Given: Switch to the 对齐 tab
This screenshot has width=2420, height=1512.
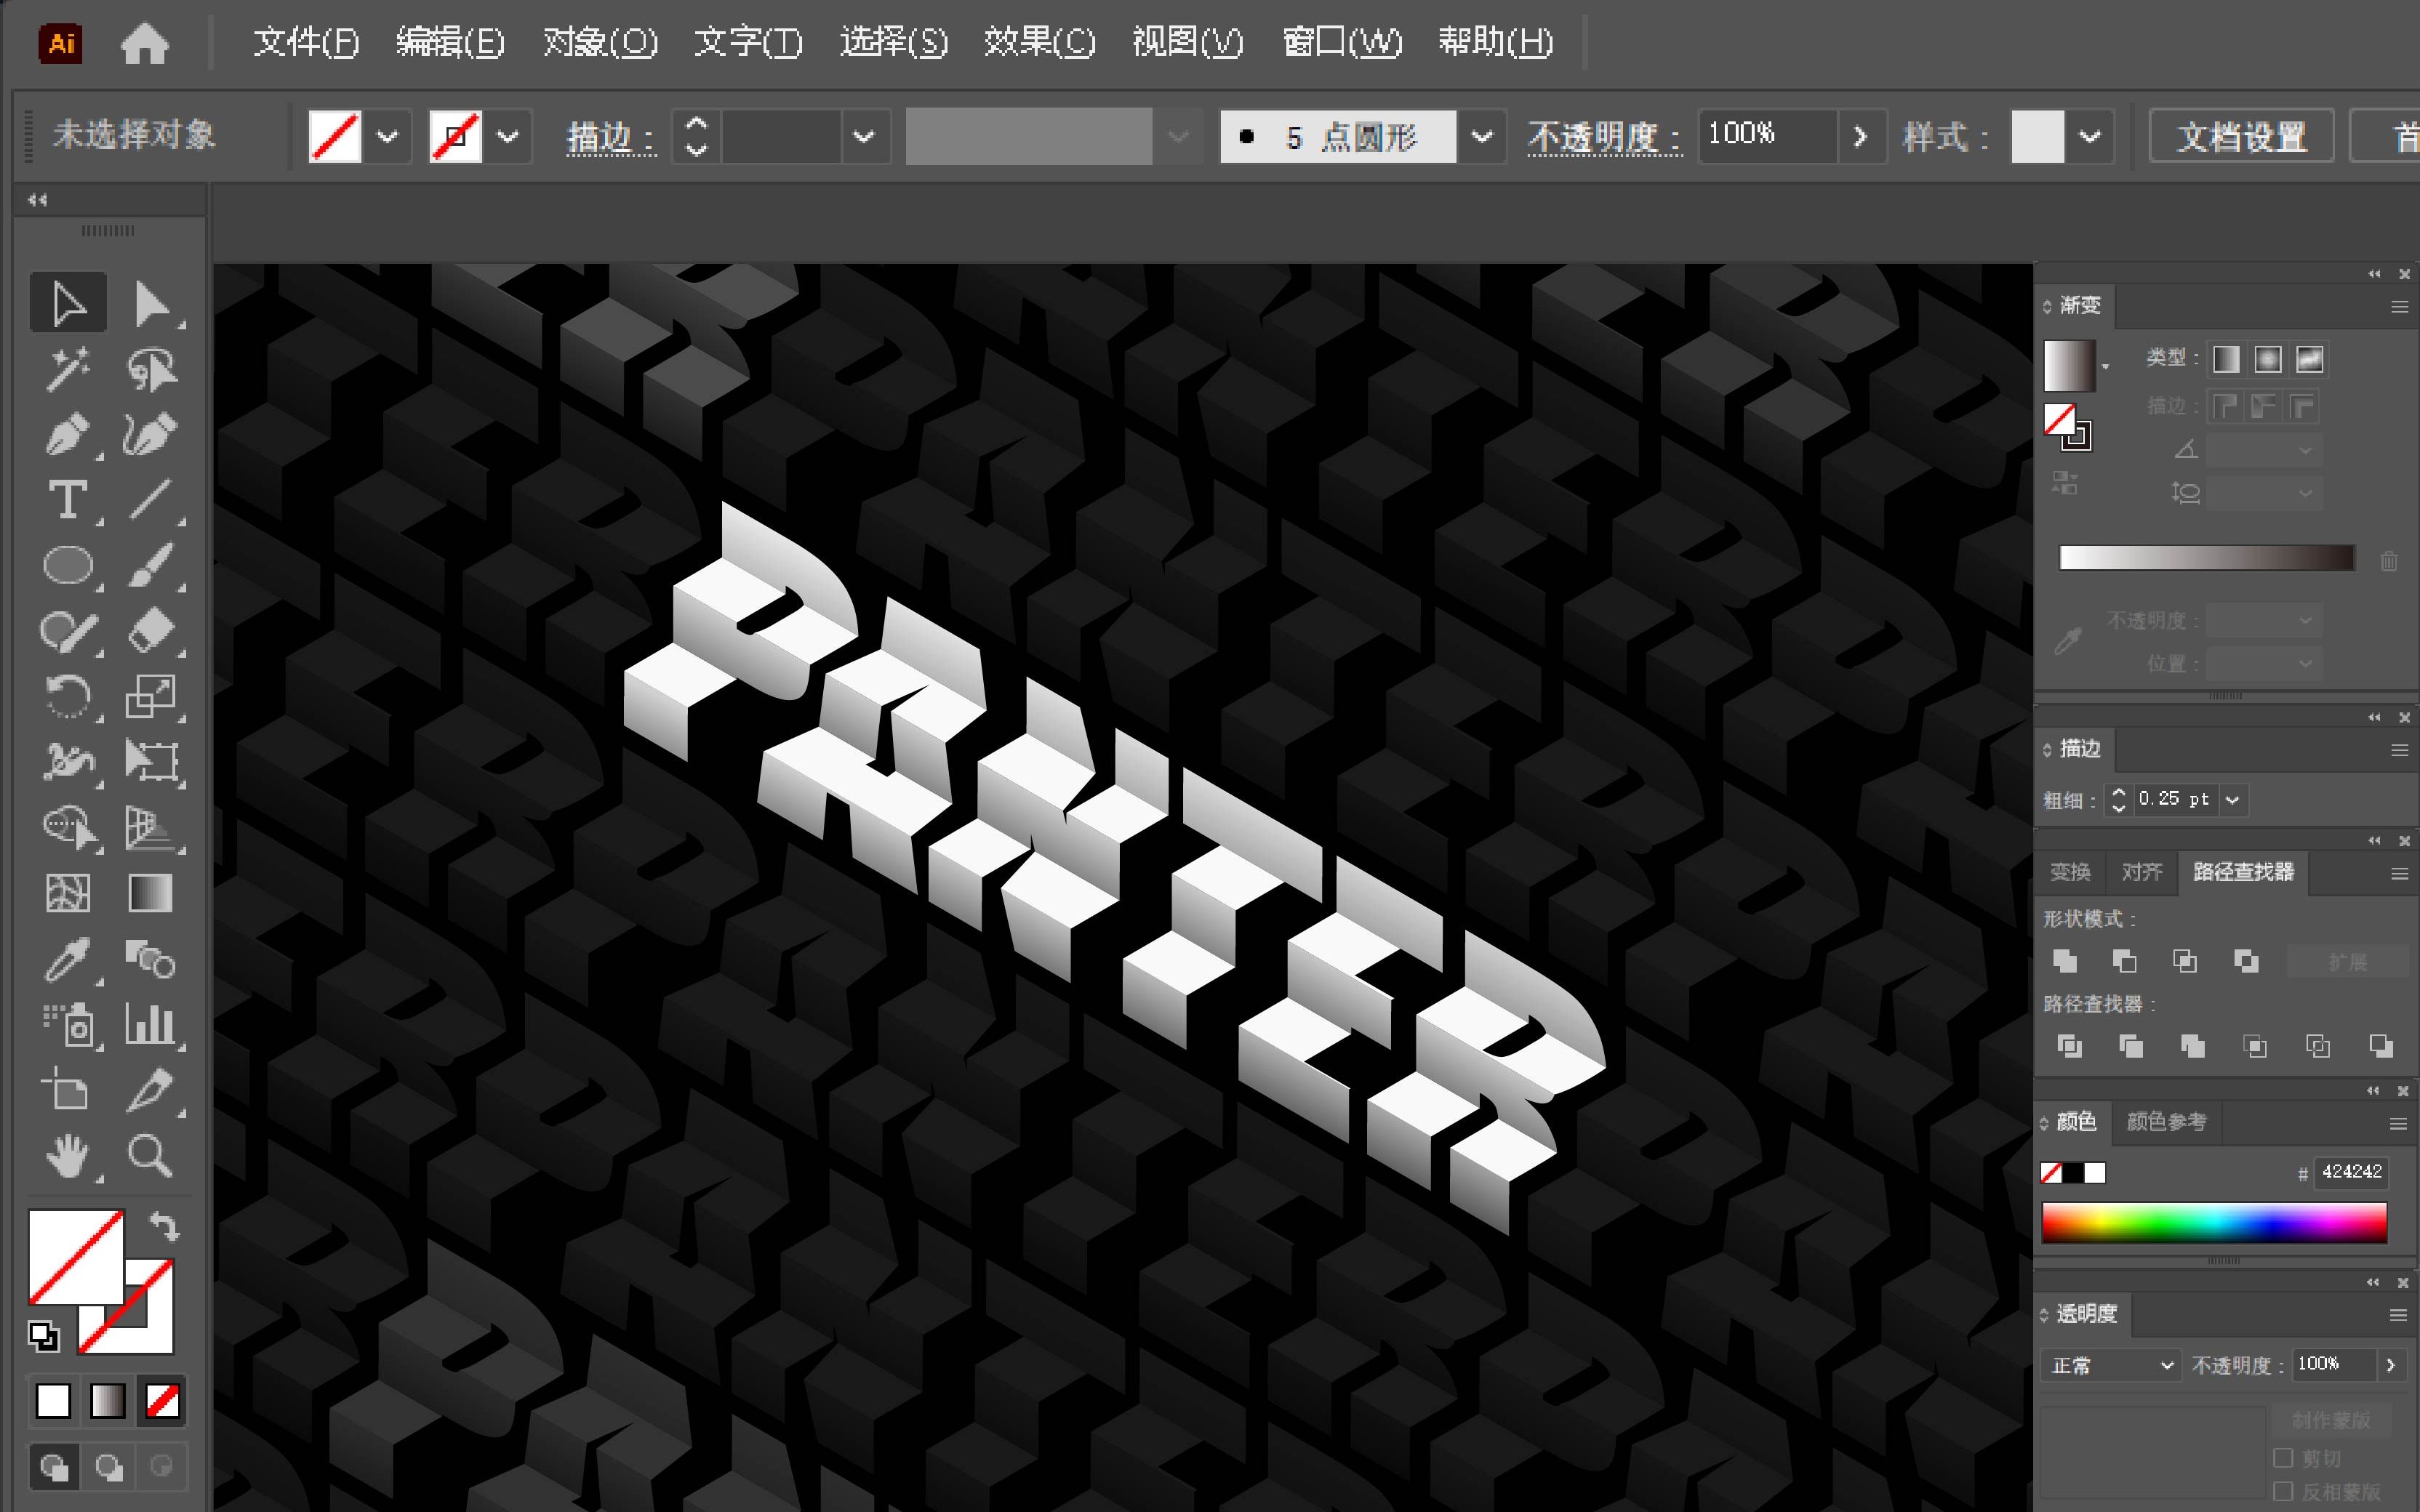Looking at the screenshot, I should [x=2141, y=872].
